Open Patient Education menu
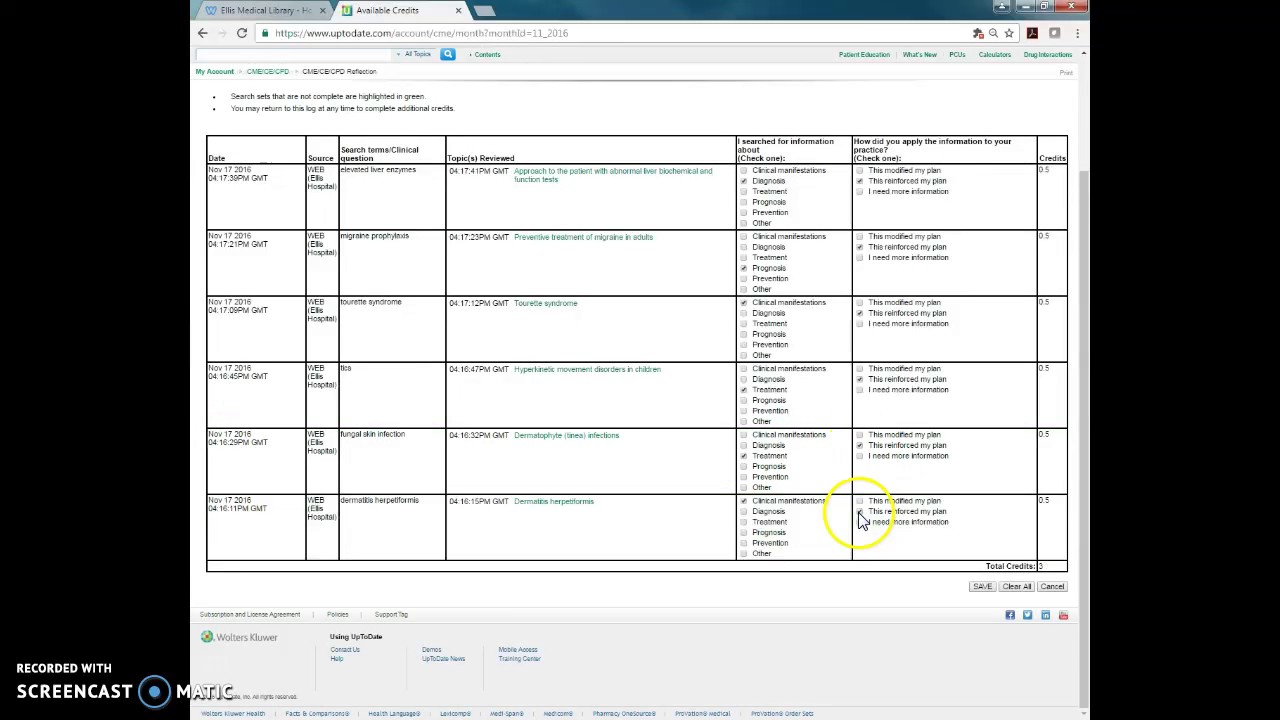1280x720 pixels. coord(864,54)
